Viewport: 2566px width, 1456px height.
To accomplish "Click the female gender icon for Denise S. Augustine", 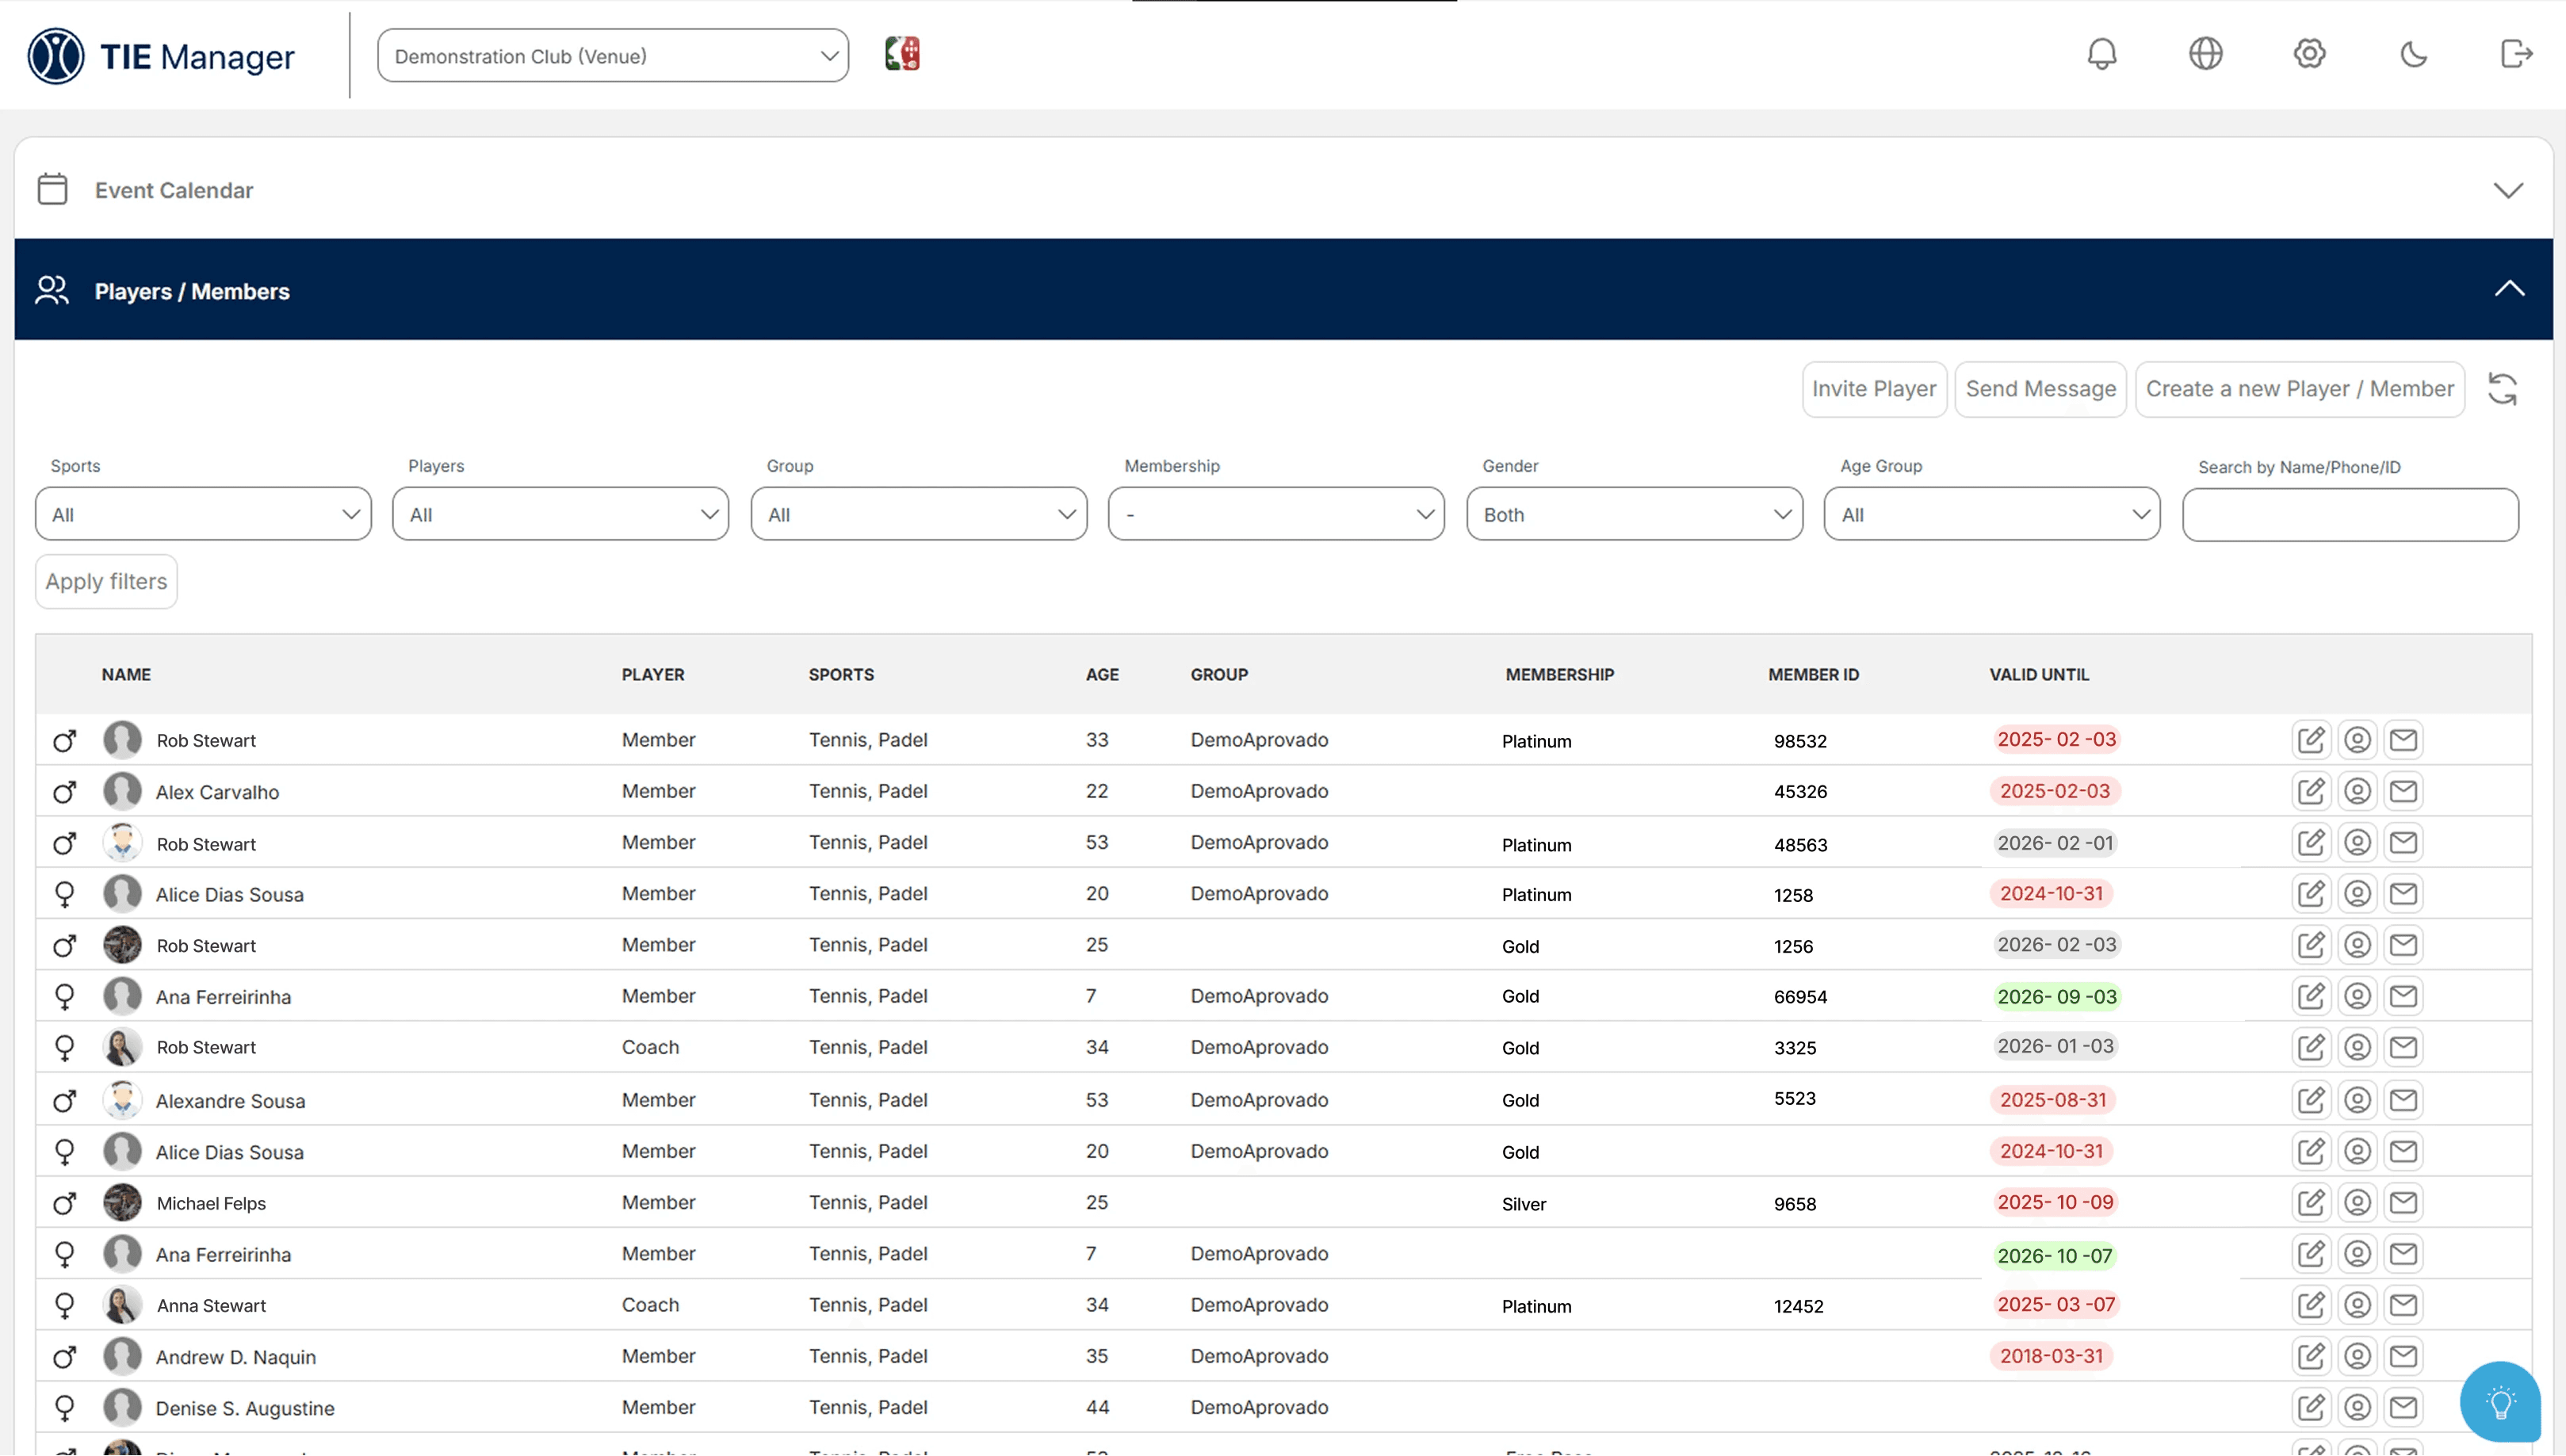I will [x=65, y=1408].
